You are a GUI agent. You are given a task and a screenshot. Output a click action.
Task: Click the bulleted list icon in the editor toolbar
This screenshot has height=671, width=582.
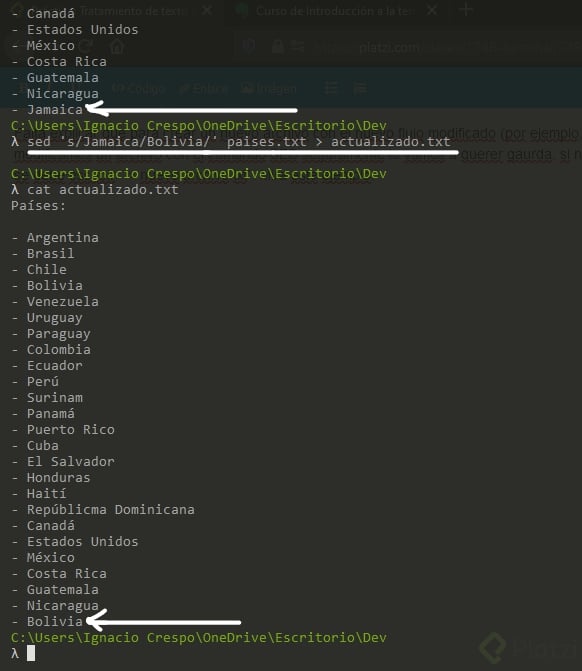point(331,89)
